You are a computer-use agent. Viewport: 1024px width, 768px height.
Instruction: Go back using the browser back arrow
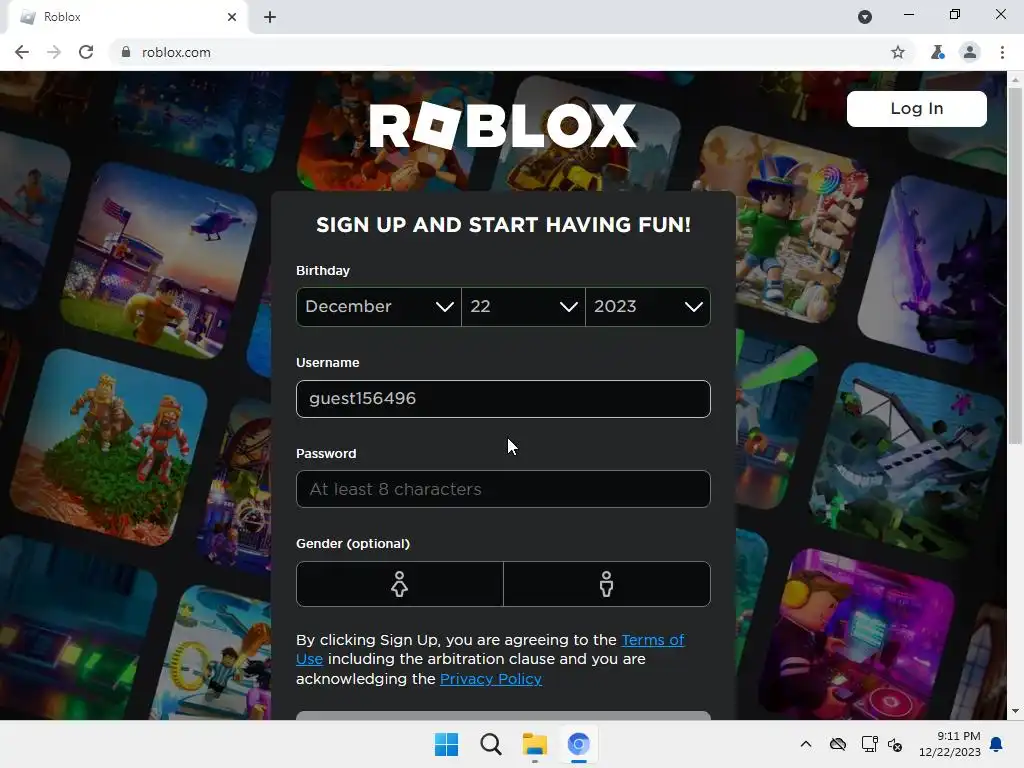pyautogui.click(x=22, y=52)
